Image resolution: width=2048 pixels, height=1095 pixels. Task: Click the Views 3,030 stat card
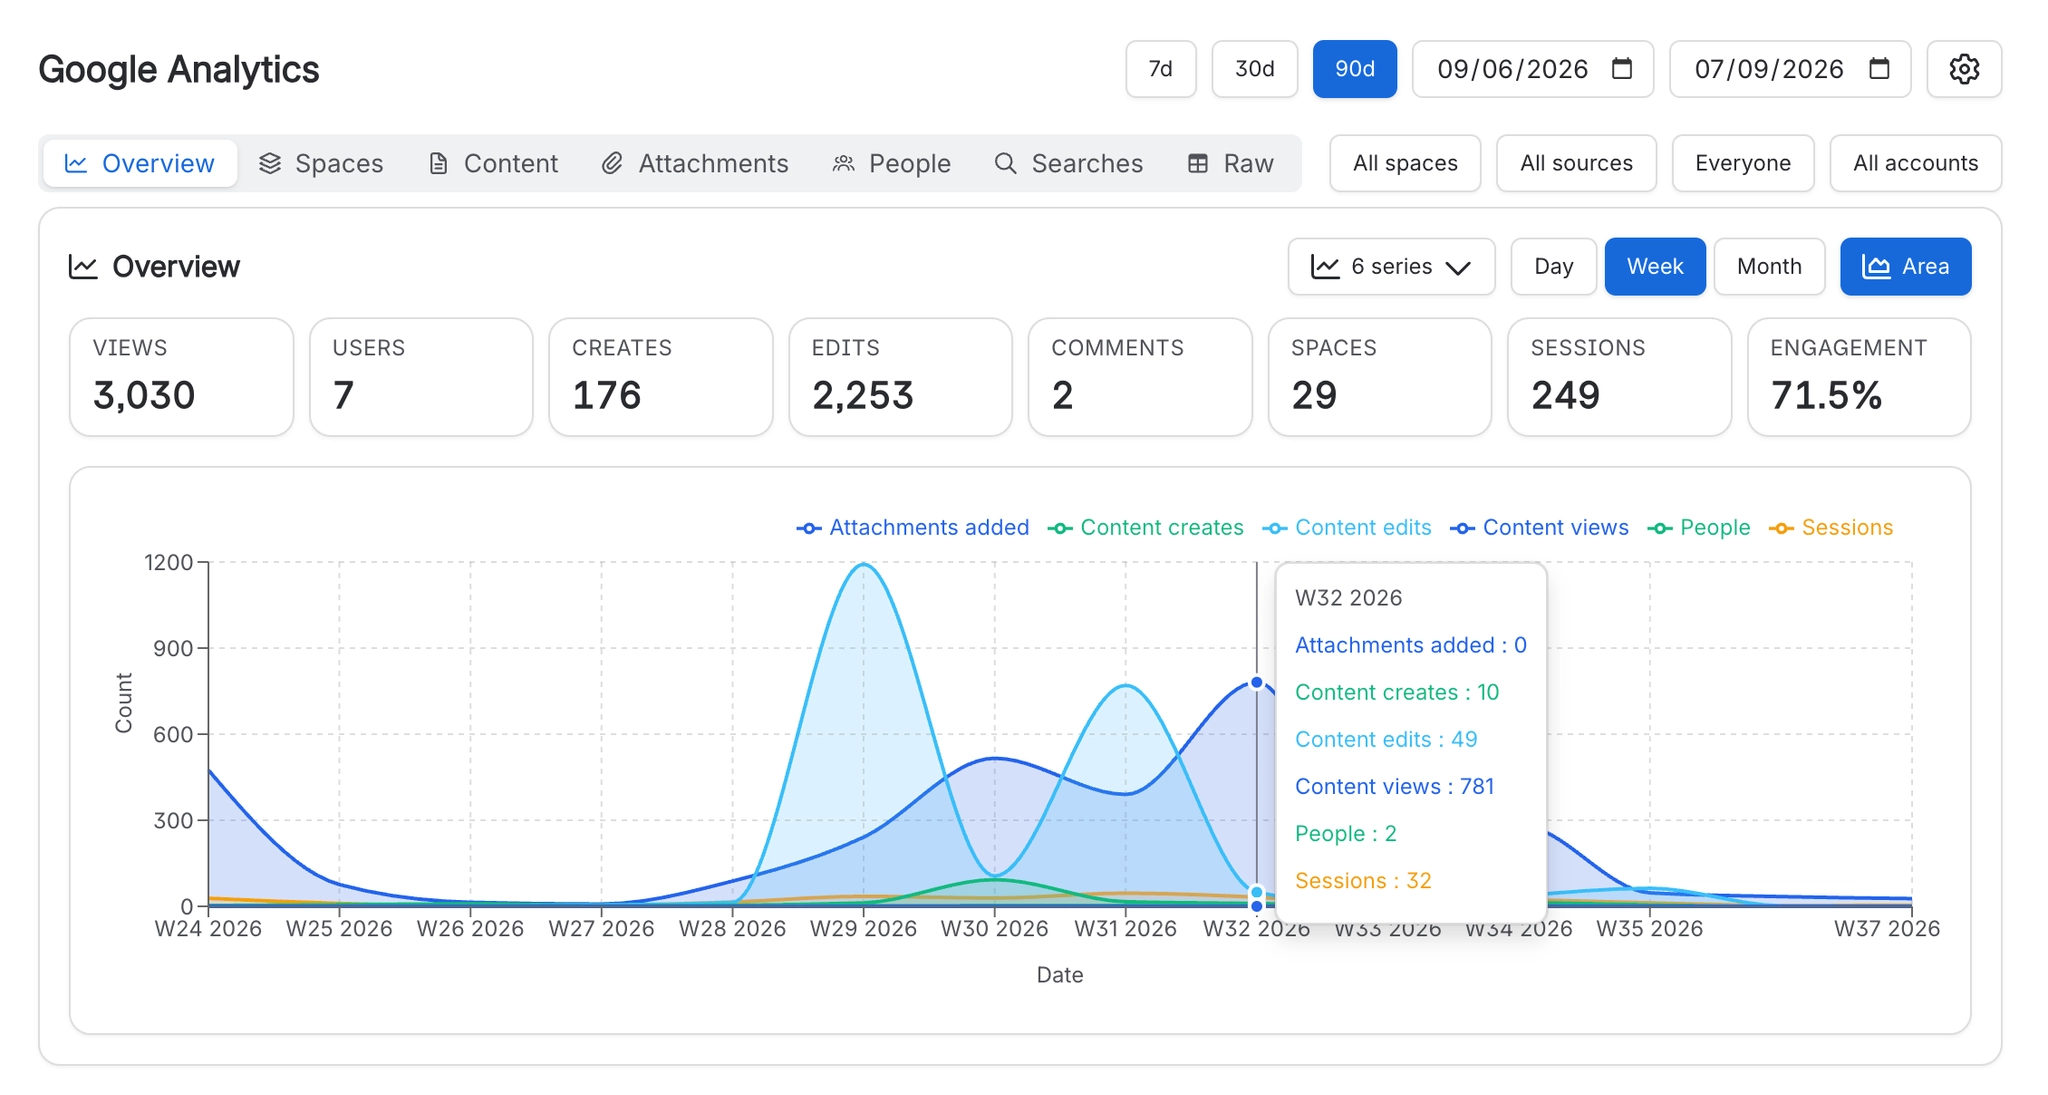coord(181,377)
